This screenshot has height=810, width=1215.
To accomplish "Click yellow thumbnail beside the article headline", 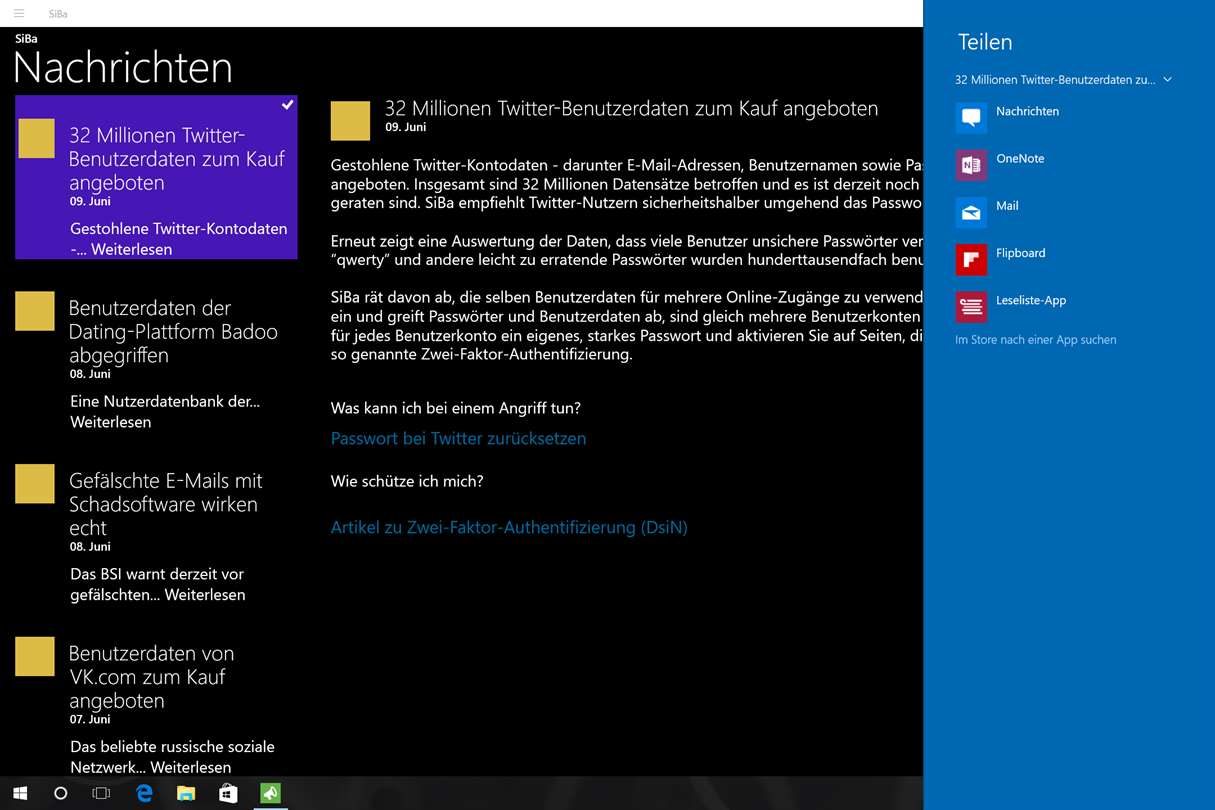I will [350, 120].
